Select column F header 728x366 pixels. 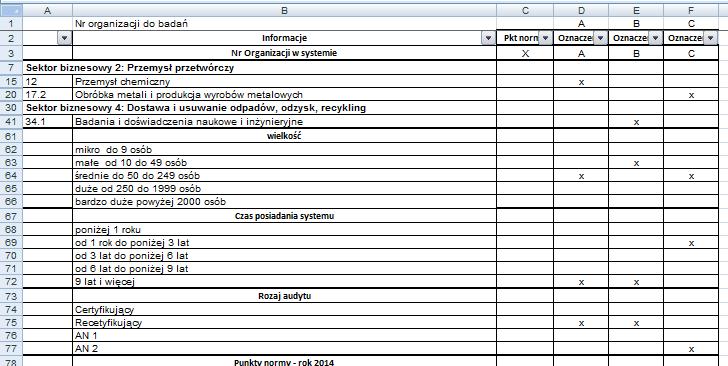pyautogui.click(x=691, y=11)
